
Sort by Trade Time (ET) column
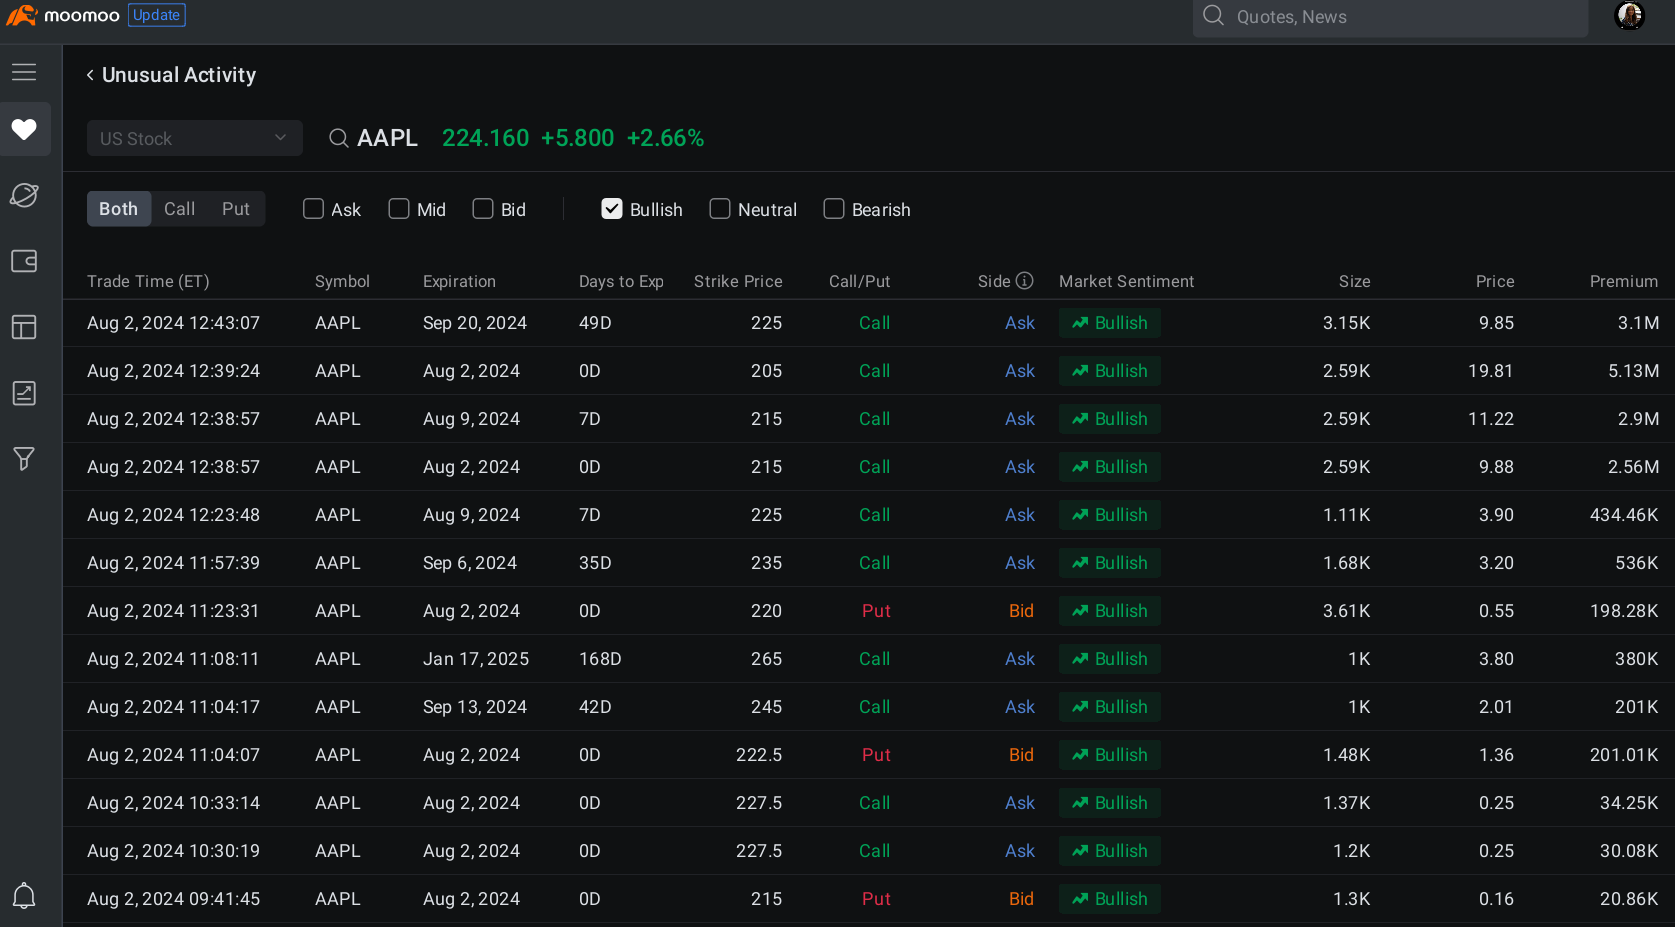[148, 281]
